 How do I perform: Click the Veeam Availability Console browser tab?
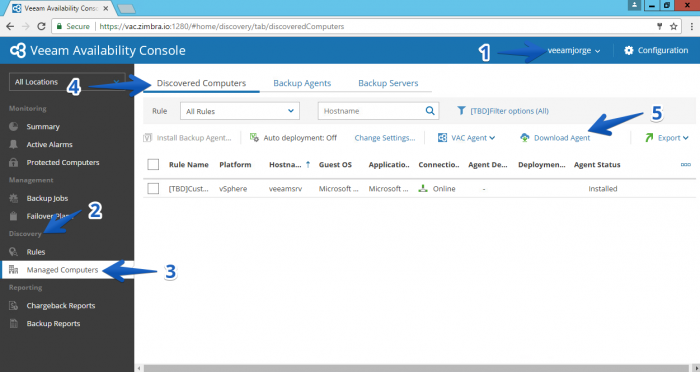tap(61, 8)
